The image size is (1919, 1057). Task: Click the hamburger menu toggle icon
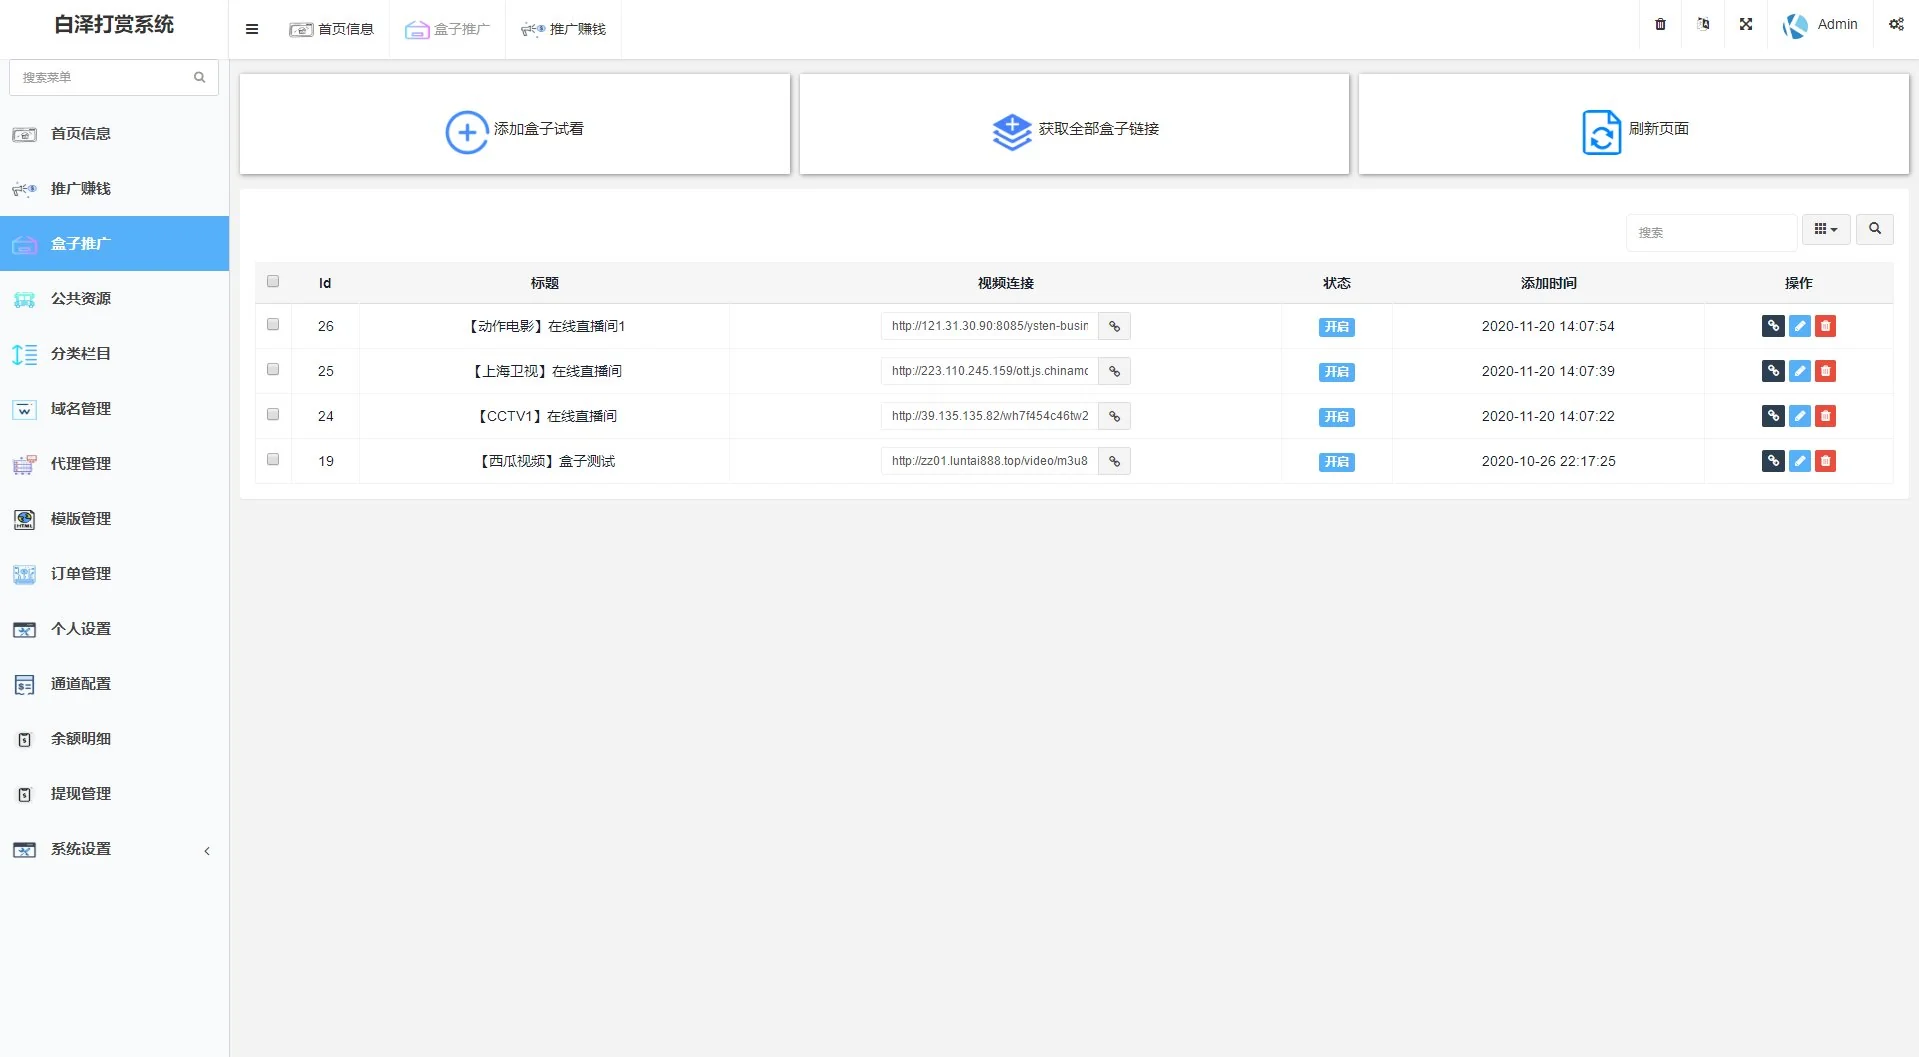click(252, 29)
